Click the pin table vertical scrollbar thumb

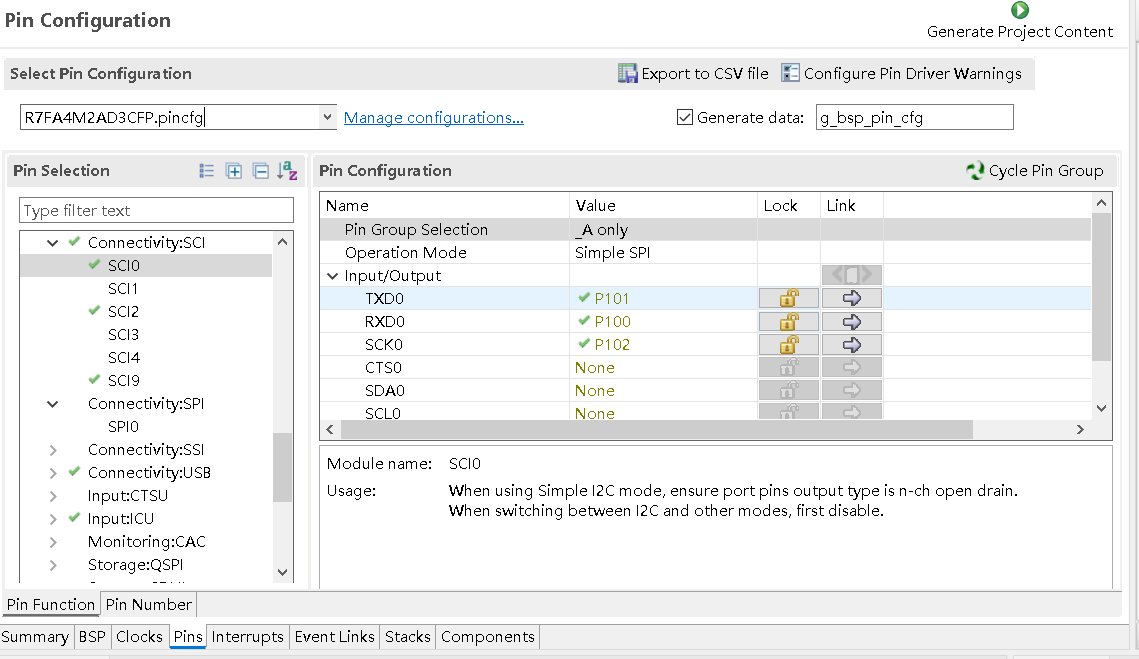(1101, 287)
